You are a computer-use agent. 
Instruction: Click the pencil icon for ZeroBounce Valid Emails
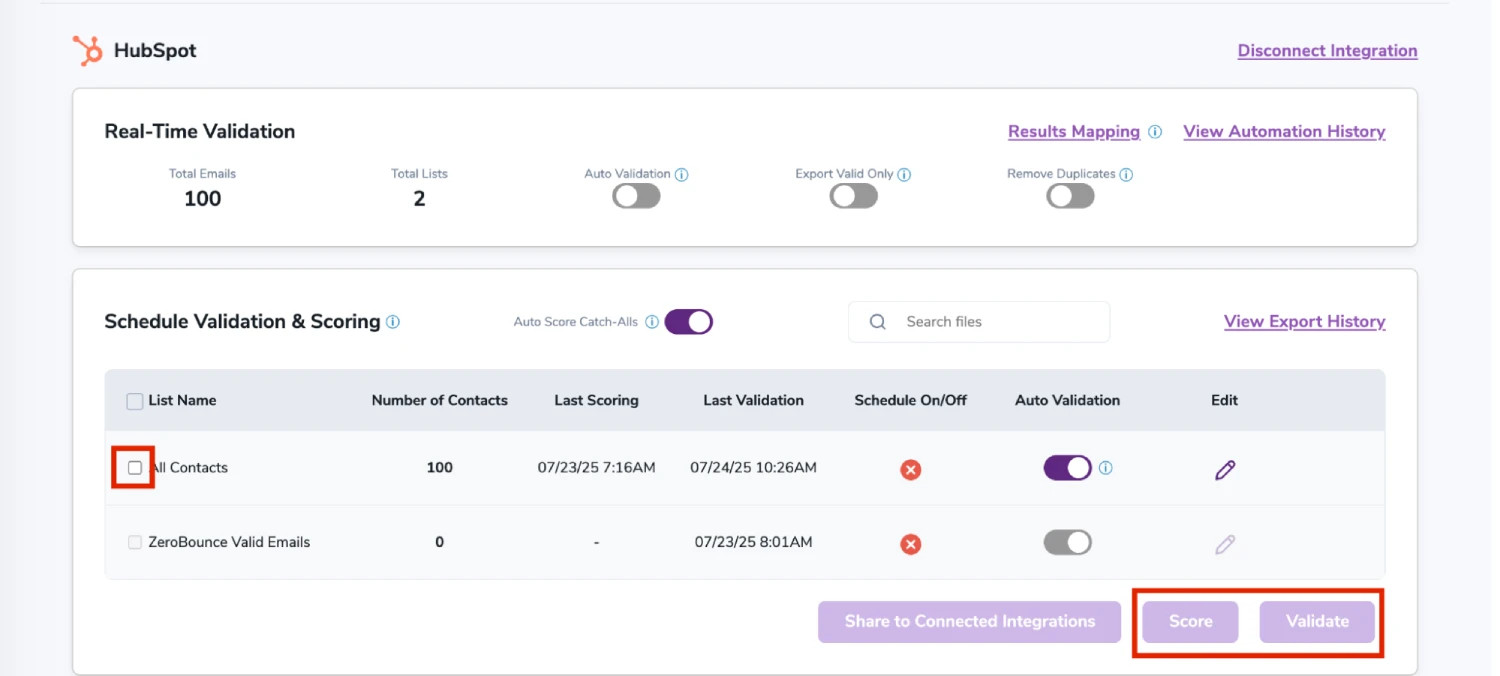[x=1224, y=542]
